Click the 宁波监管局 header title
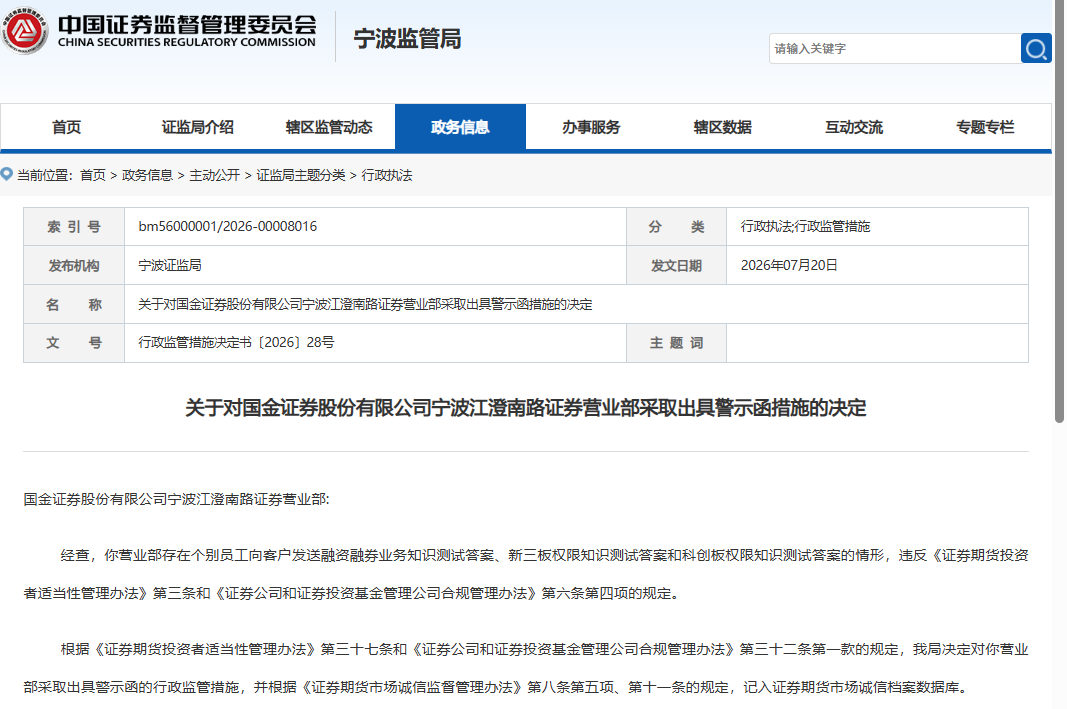This screenshot has width=1067, height=709. (x=407, y=39)
